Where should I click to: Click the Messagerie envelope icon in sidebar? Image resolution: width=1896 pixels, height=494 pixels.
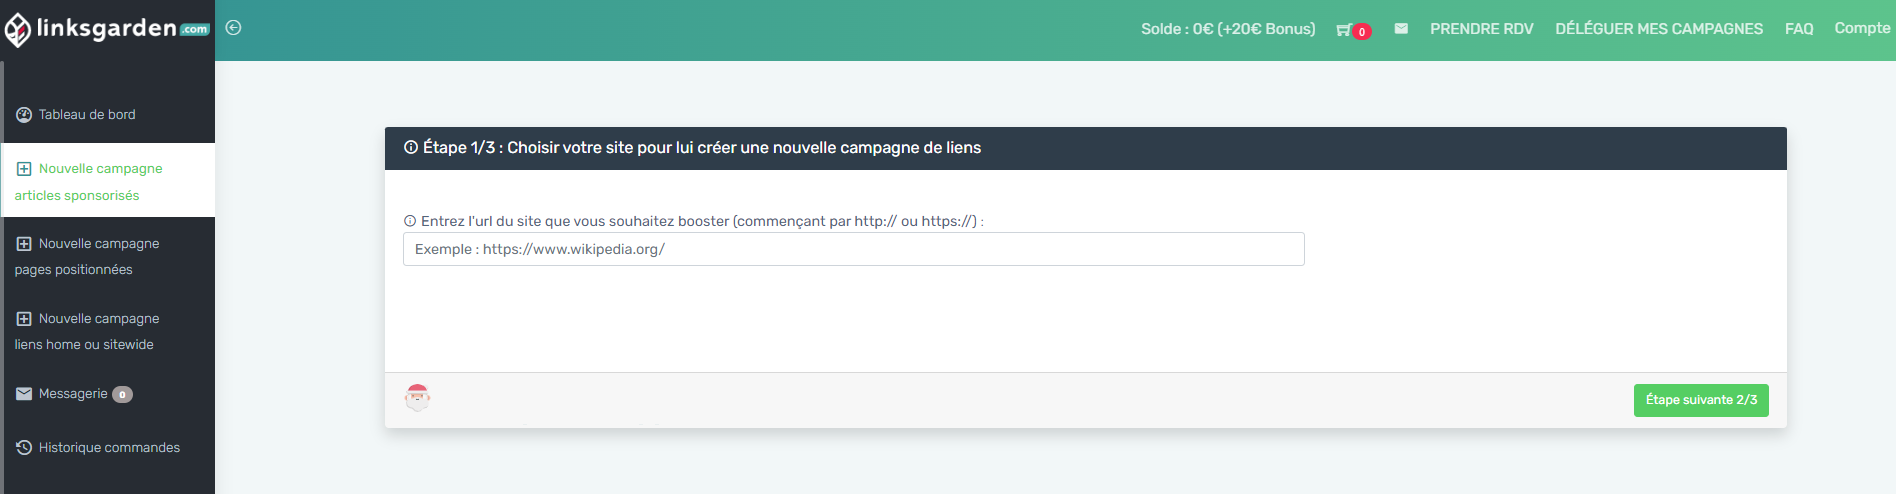[x=24, y=394]
